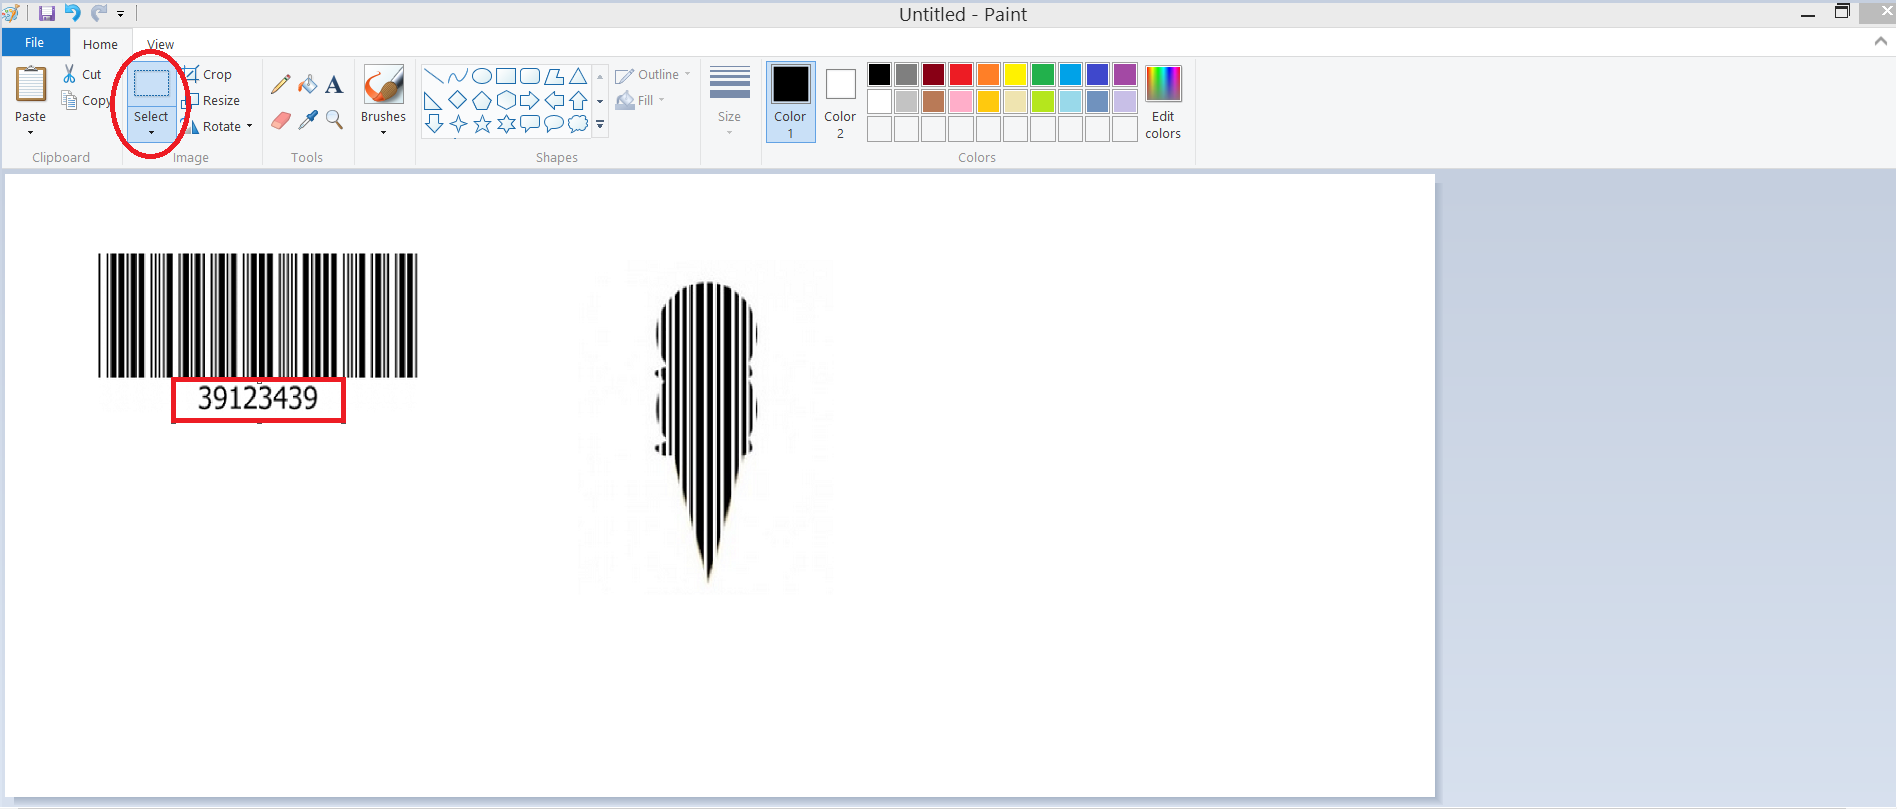Click the Paste clipboard icon
Viewport: 1897px width, 809px height.
pyautogui.click(x=31, y=84)
